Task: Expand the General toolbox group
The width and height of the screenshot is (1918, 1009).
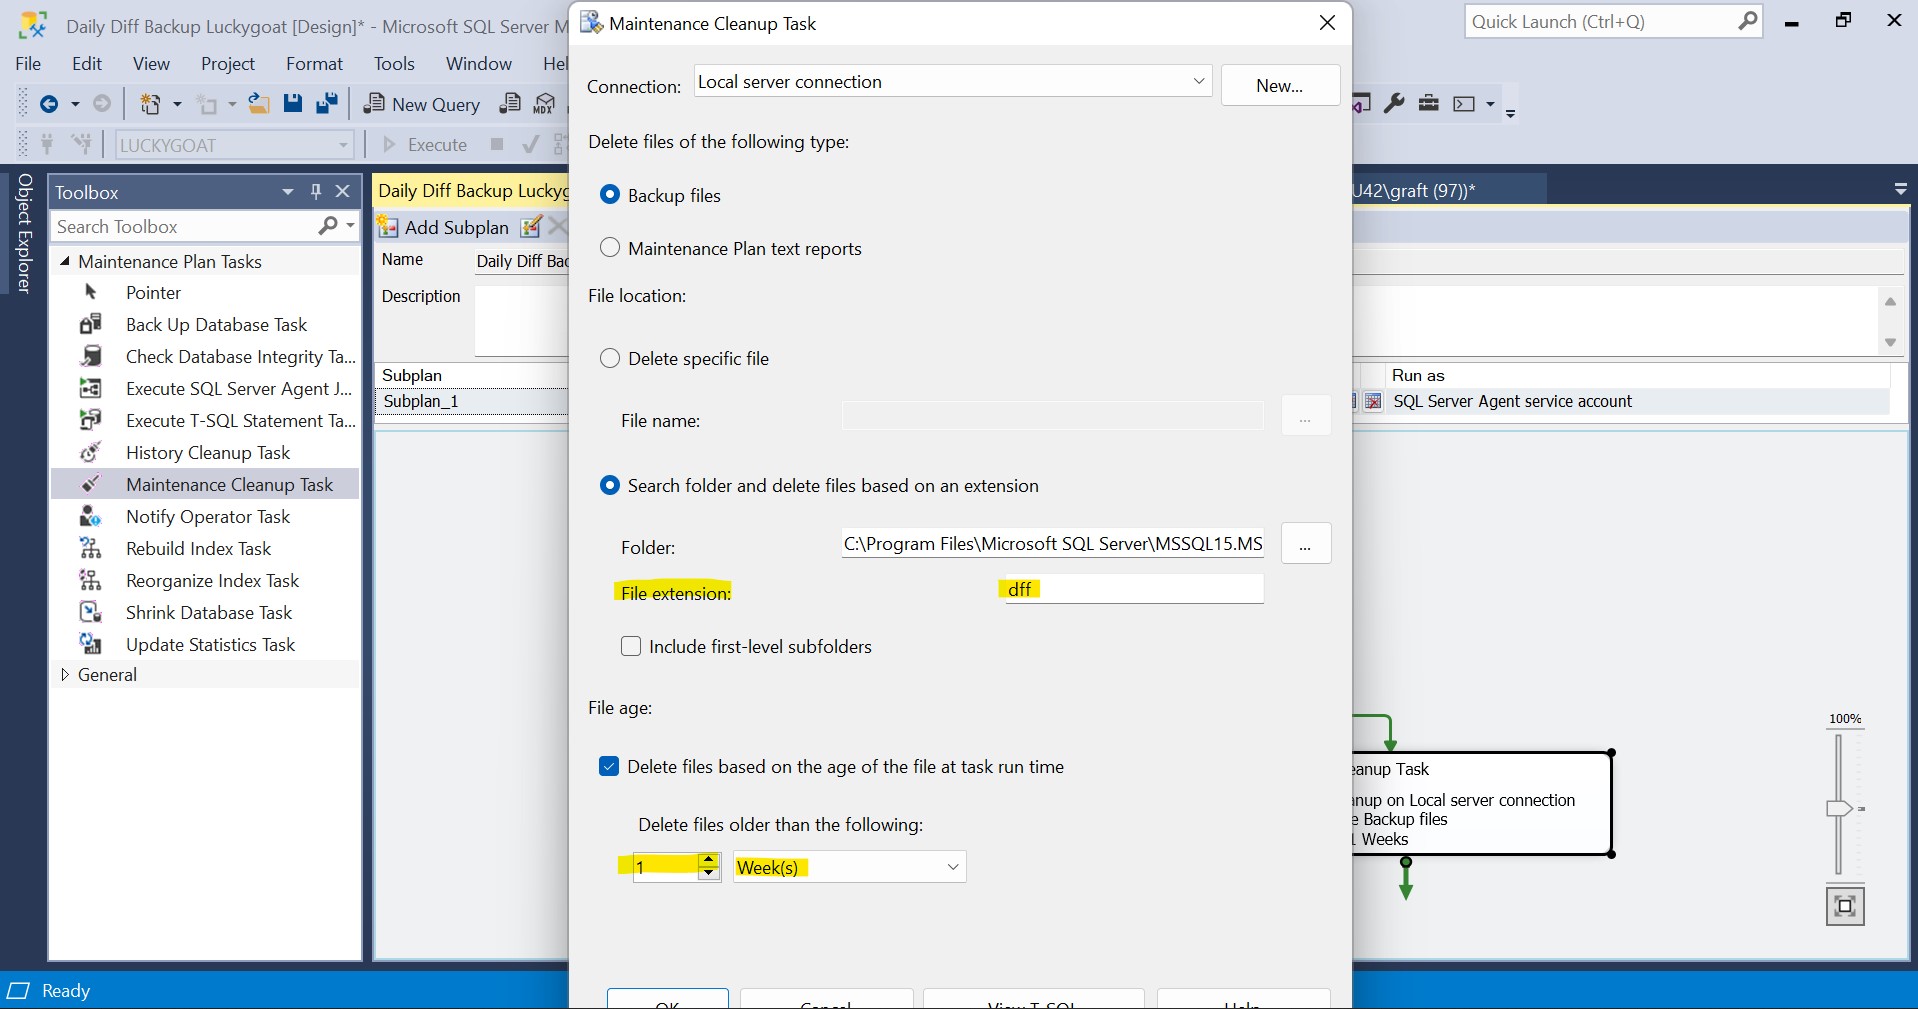Action: click(x=65, y=675)
